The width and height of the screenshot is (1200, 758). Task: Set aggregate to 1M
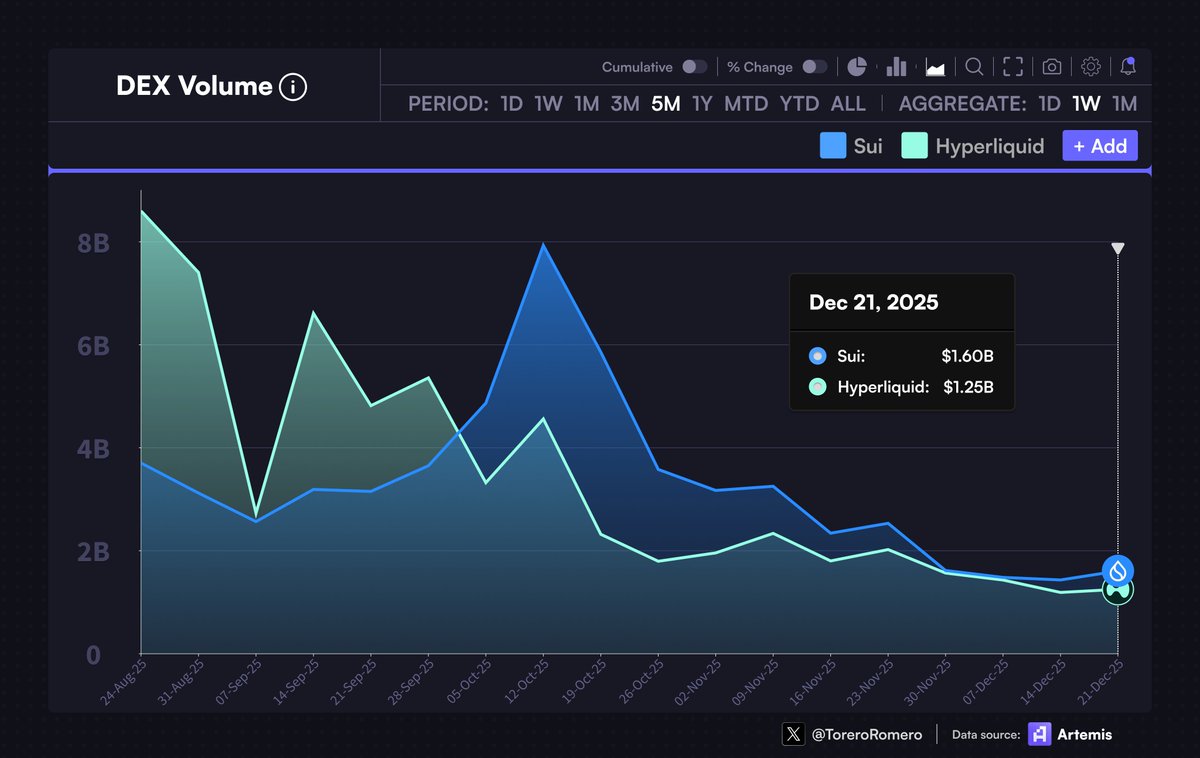click(x=1124, y=104)
